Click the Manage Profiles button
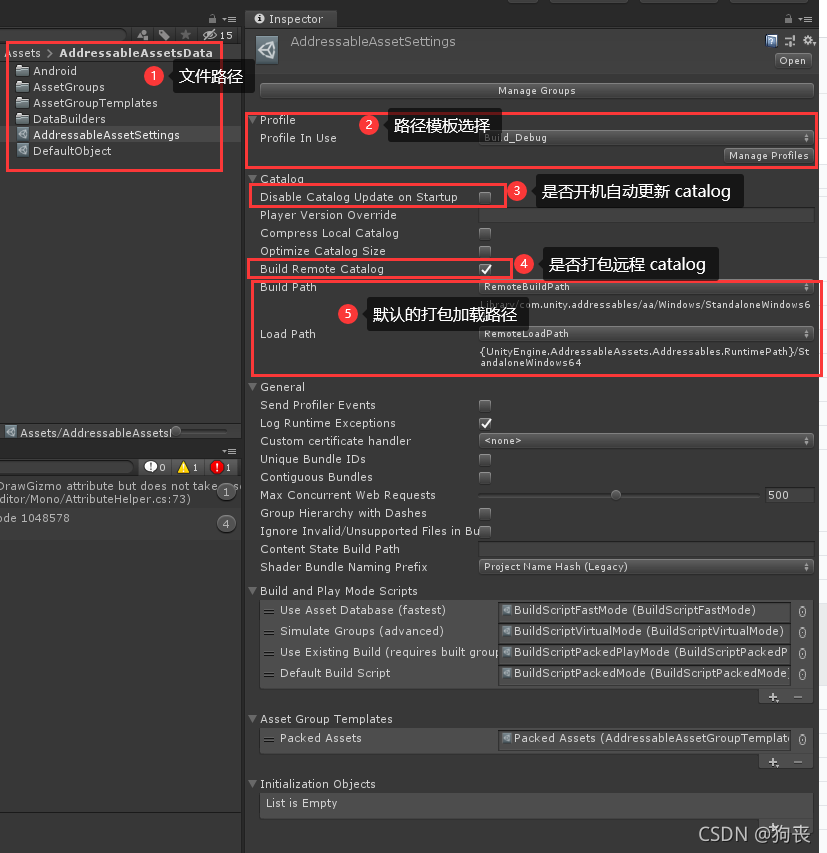The width and height of the screenshot is (827, 853). point(769,156)
